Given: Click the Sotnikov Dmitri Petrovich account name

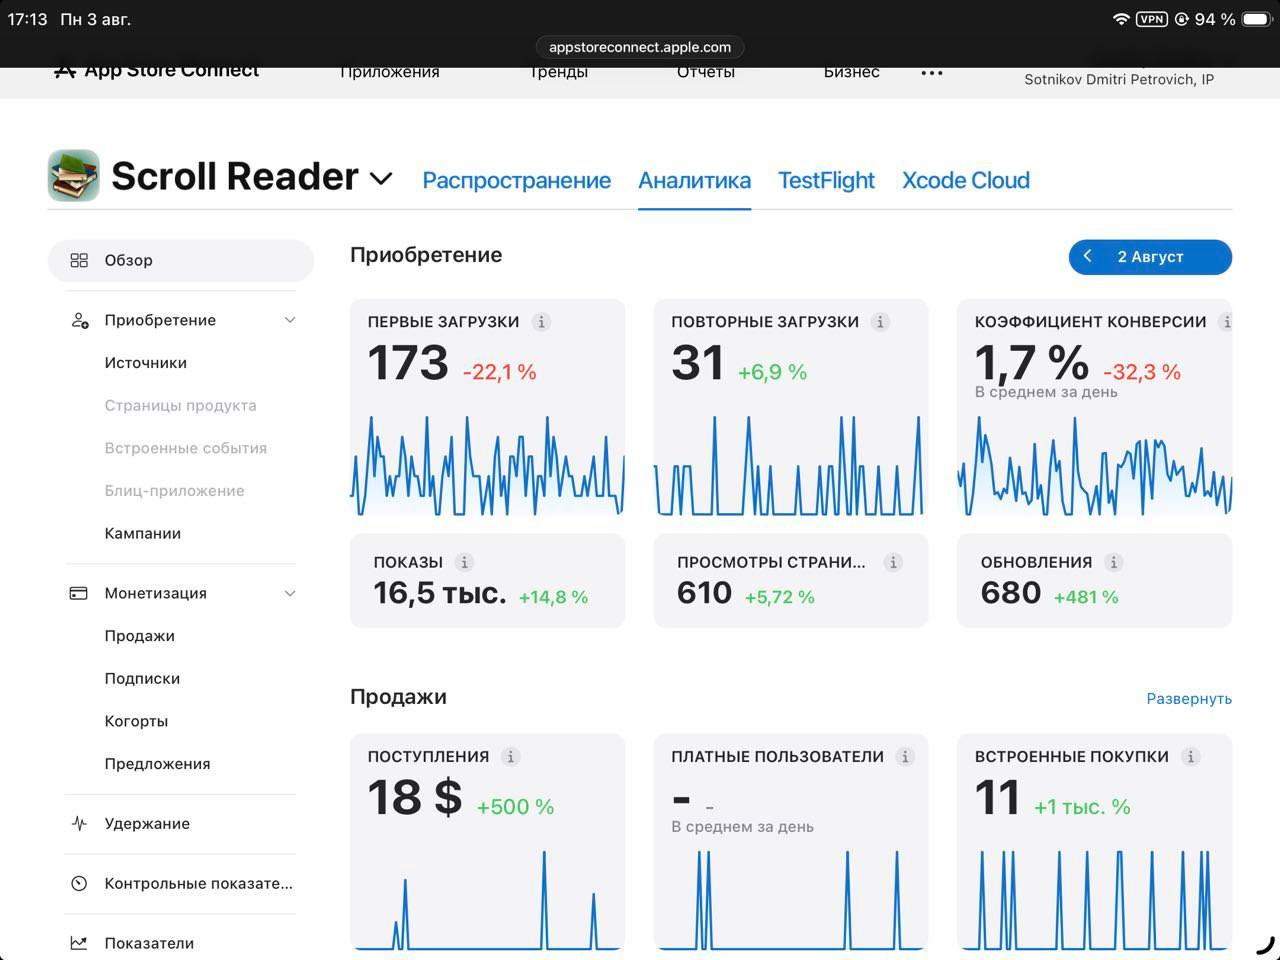Looking at the screenshot, I should [1119, 79].
